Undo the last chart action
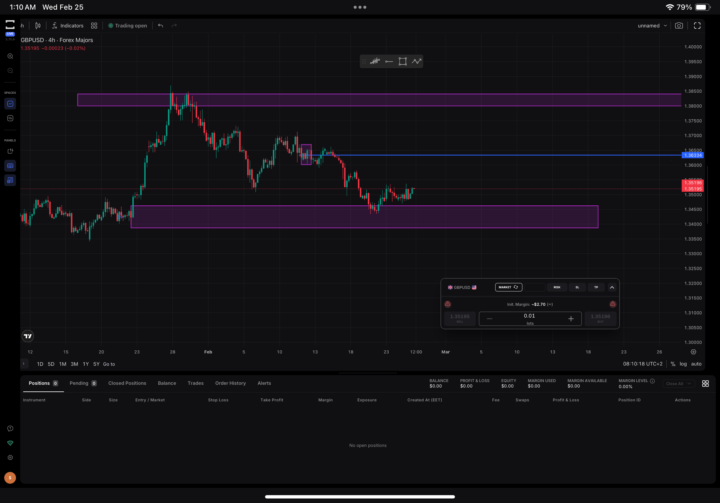 pyautogui.click(x=160, y=26)
